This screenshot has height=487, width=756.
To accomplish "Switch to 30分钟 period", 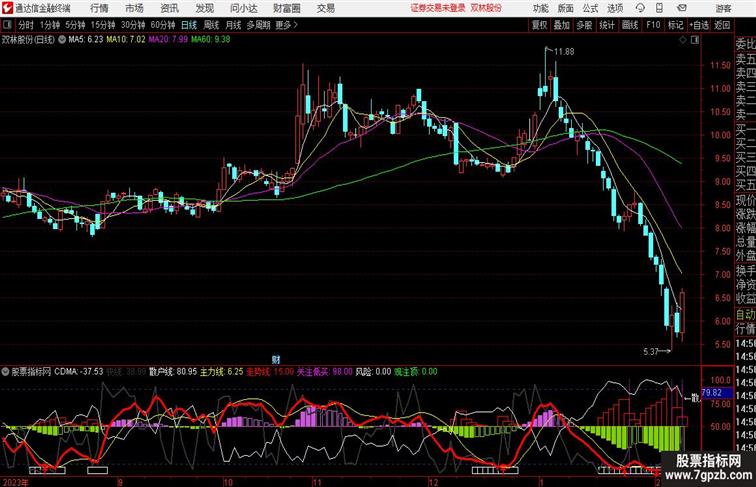I will tap(133, 25).
